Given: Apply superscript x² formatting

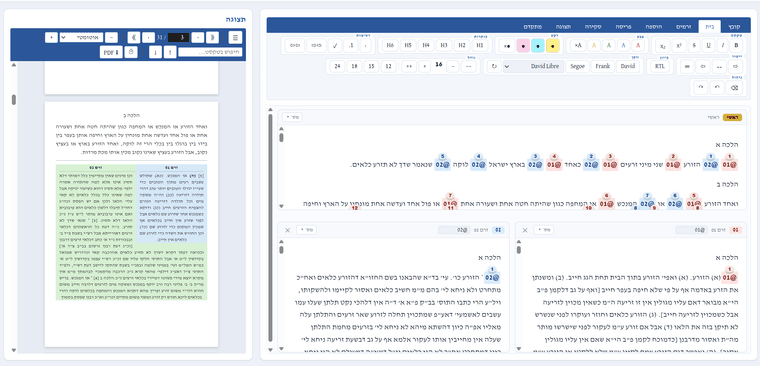Looking at the screenshot, I should [679, 46].
